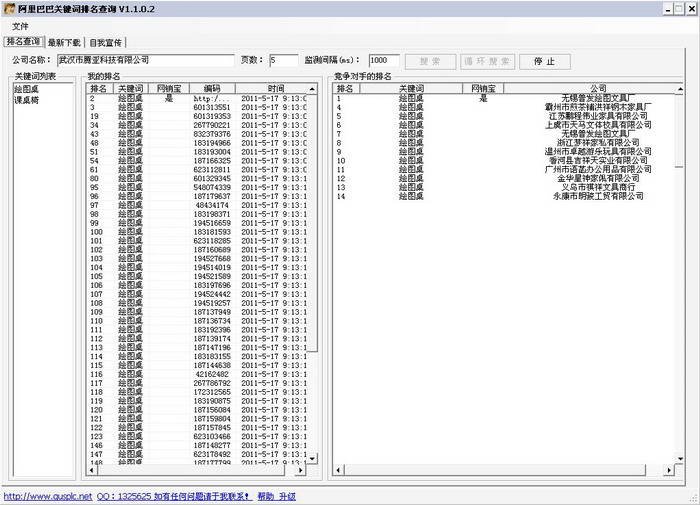The width and height of the screenshot is (700, 505).
Task: Open the www.qusplc.net link
Action: tap(48, 496)
